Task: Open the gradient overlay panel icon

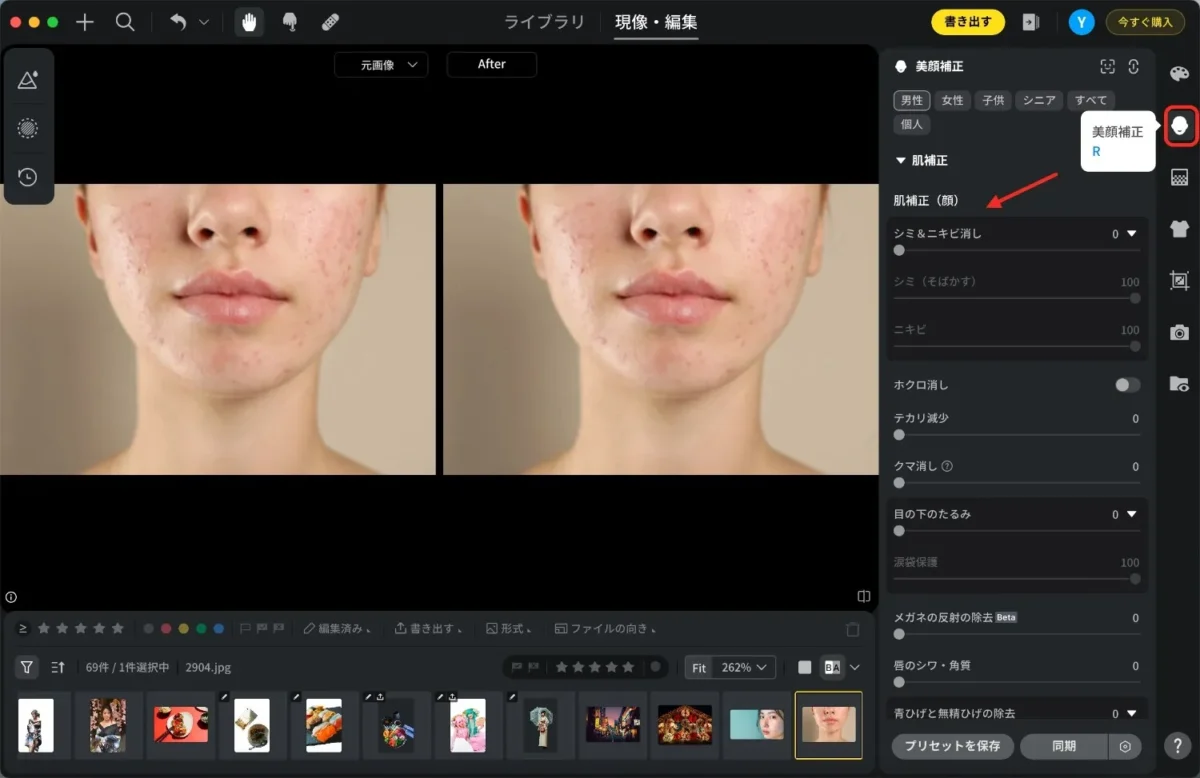Action: (x=1180, y=178)
